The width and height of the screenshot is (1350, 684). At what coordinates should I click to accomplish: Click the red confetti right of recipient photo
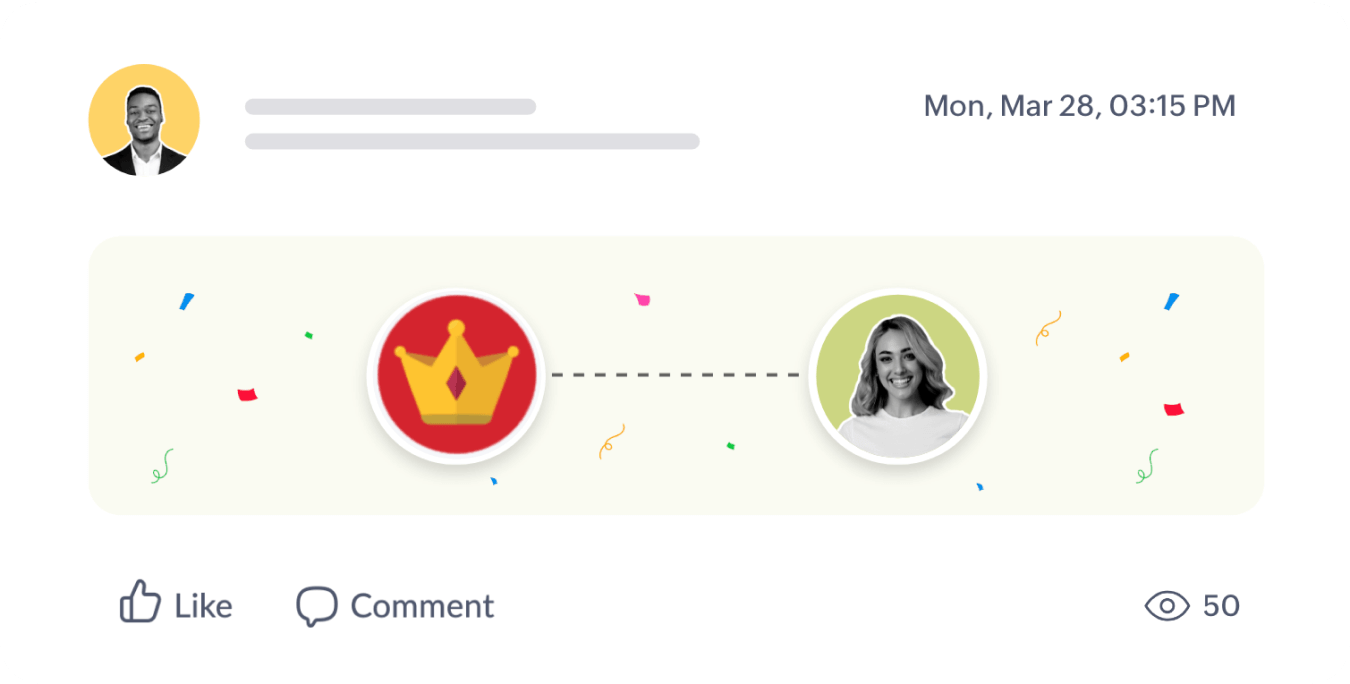1173,409
